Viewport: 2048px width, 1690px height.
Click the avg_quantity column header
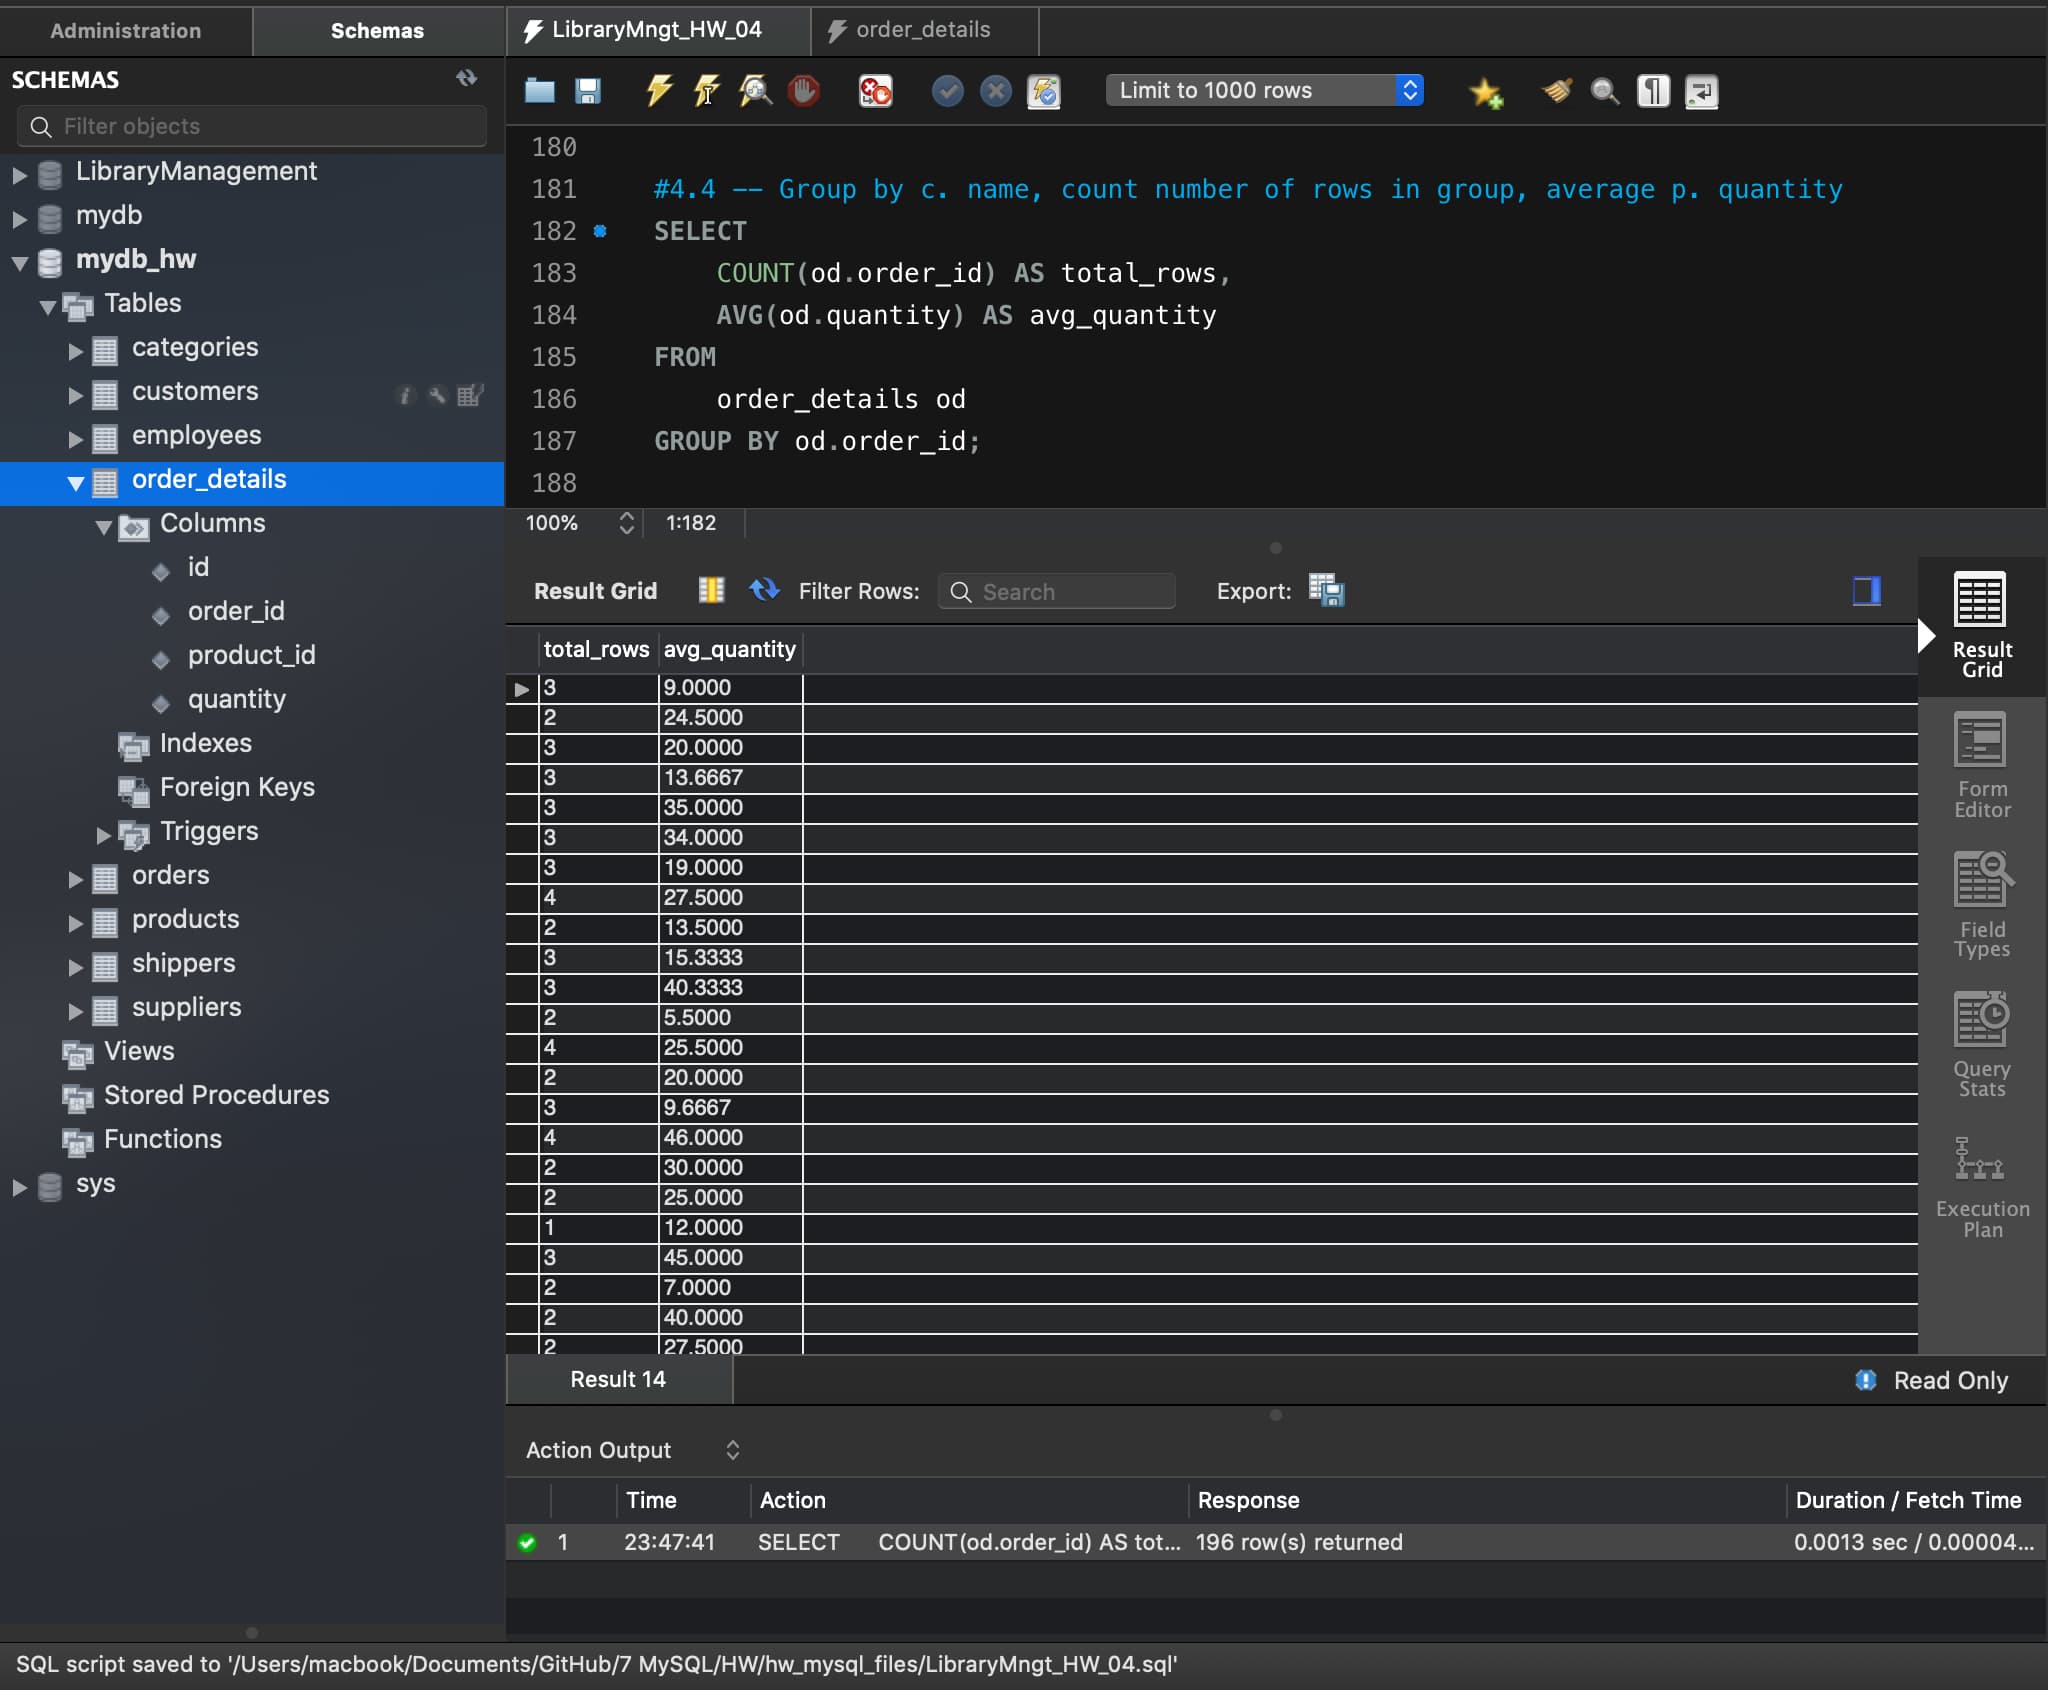729,650
